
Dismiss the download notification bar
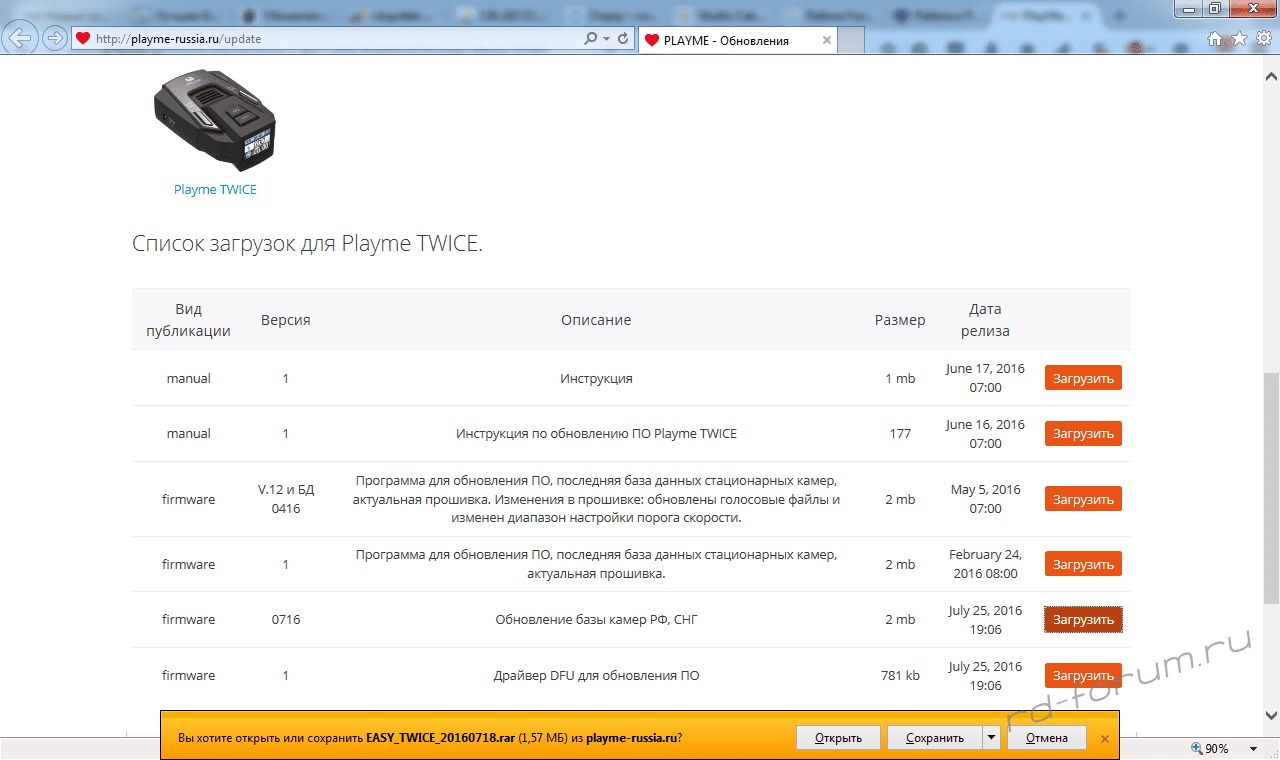pyautogui.click(x=1105, y=738)
